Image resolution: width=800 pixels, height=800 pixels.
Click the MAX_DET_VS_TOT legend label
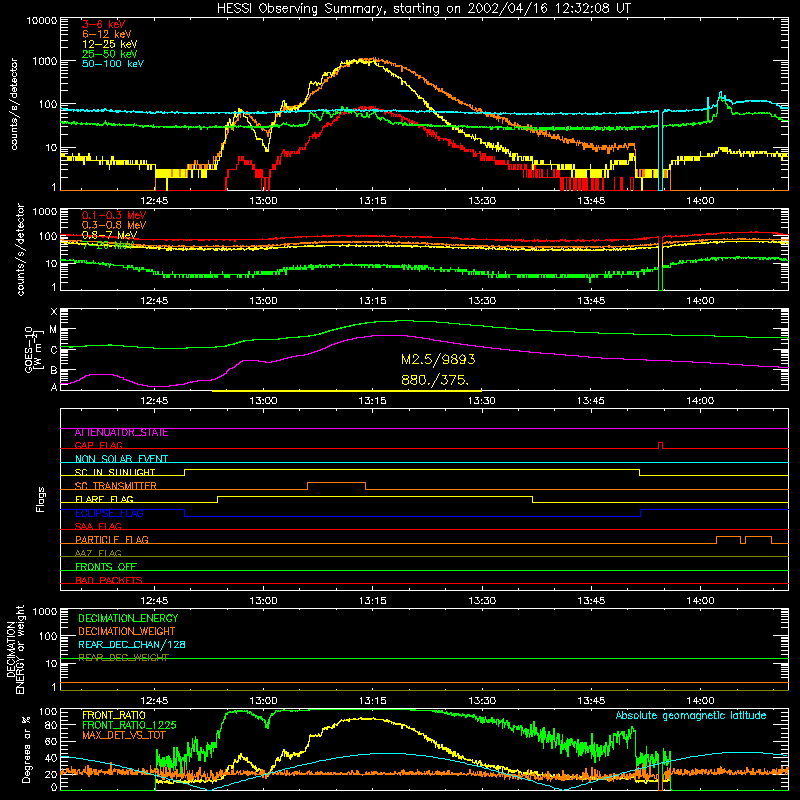pyautogui.click(x=123, y=735)
